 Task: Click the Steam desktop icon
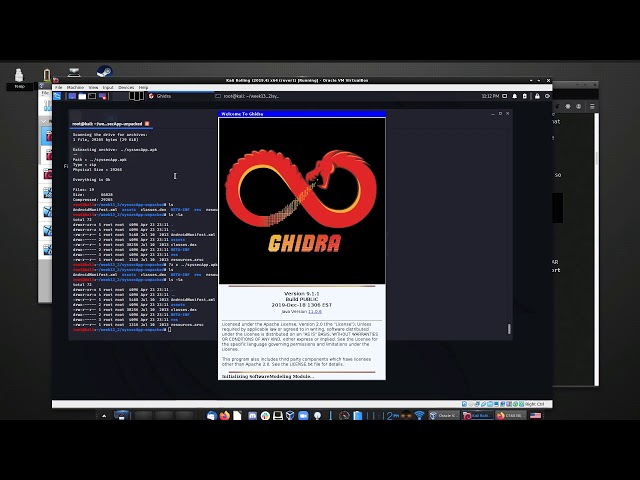pos(104,72)
